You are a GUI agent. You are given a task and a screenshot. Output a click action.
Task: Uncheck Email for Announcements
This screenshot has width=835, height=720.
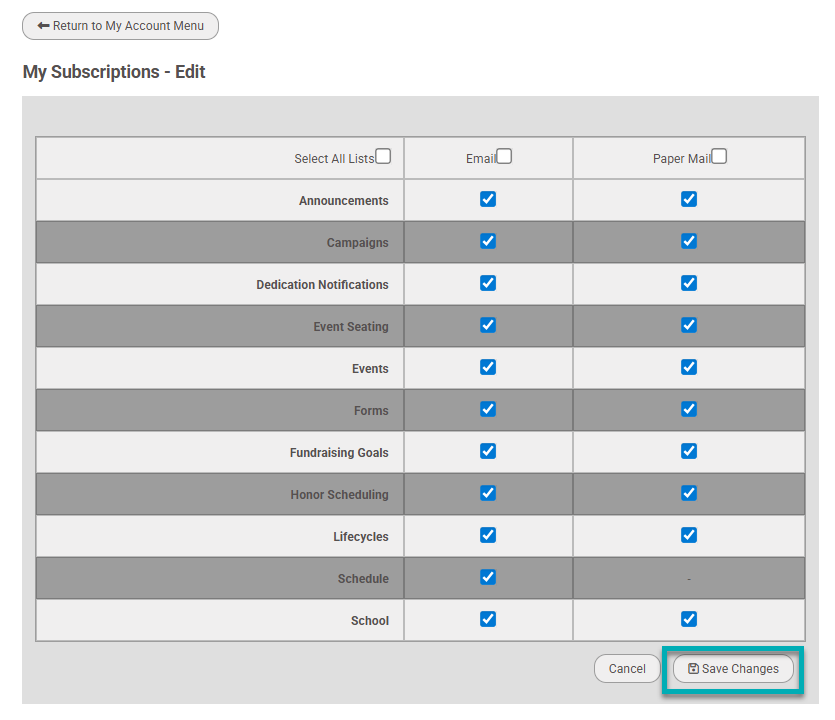(488, 199)
